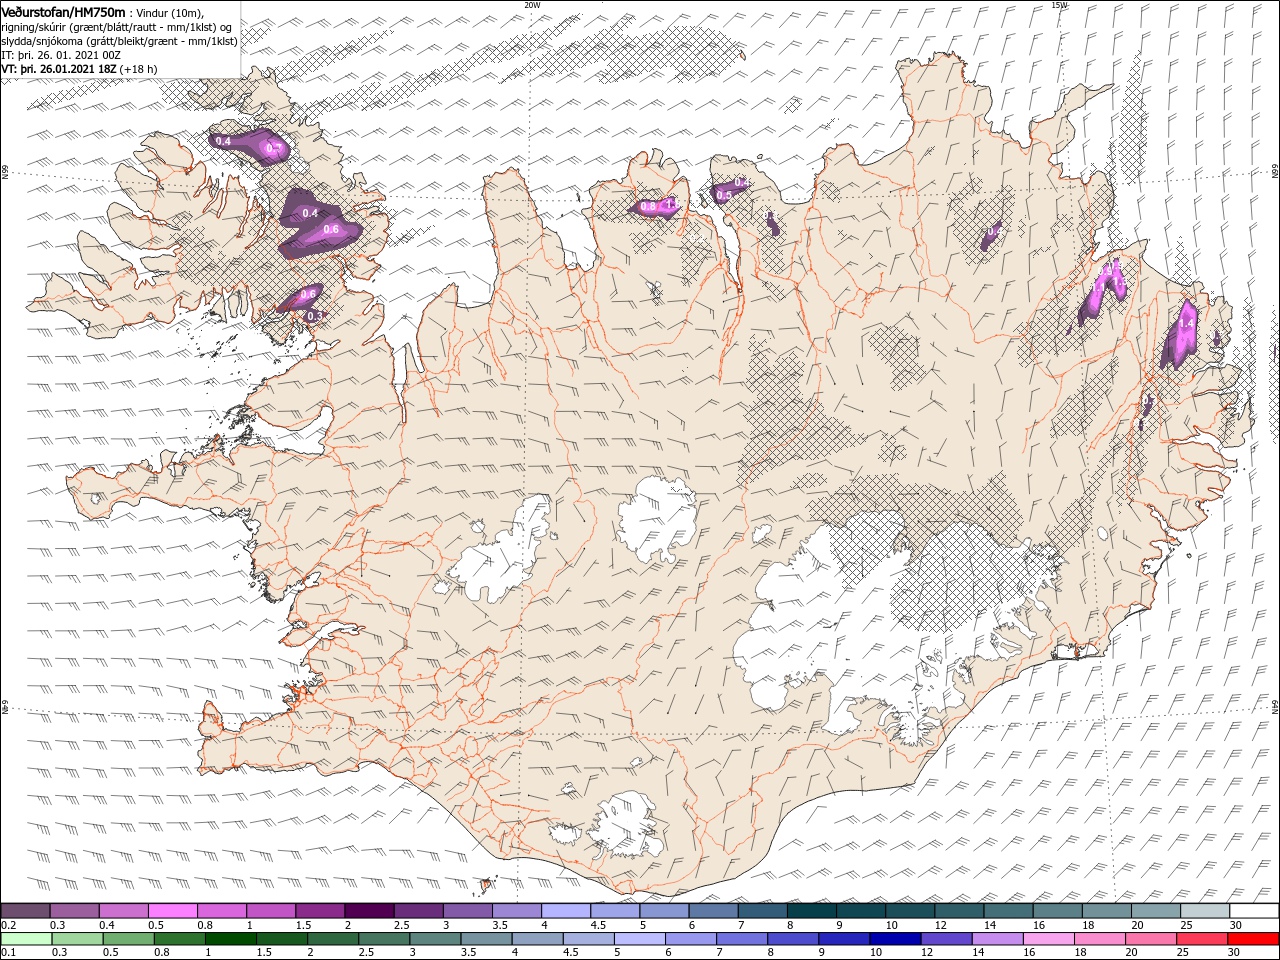Click the 'rigning/skúrir' legend description line
The width and height of the screenshot is (1280, 960).
118,27
